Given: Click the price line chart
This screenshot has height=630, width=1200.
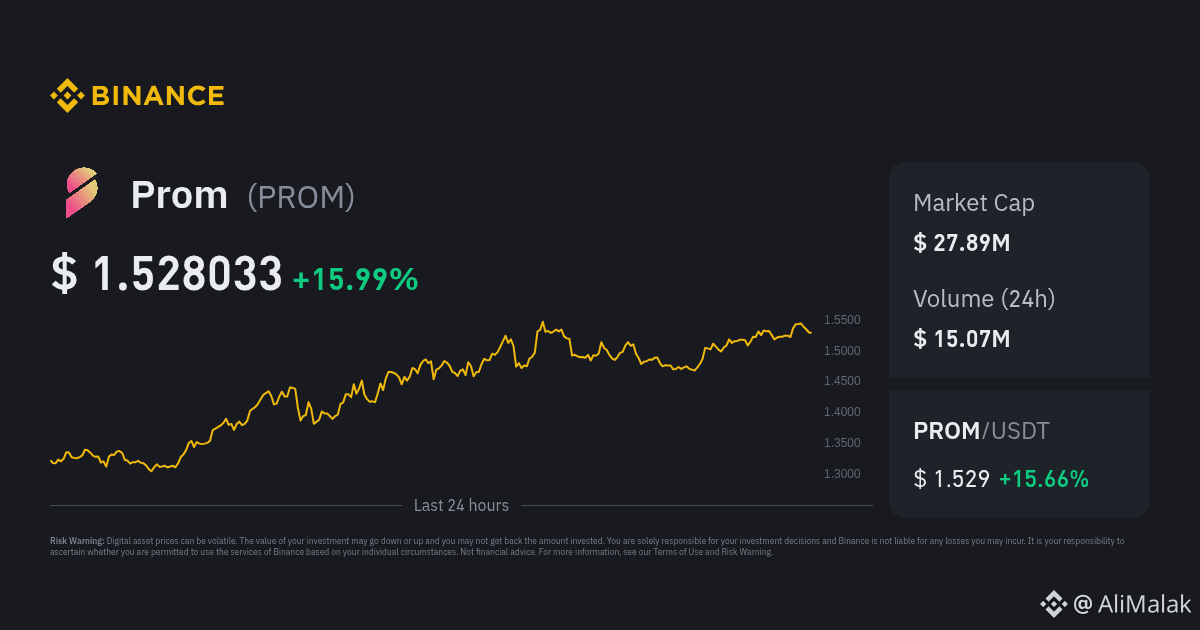Looking at the screenshot, I should click(x=431, y=396).
